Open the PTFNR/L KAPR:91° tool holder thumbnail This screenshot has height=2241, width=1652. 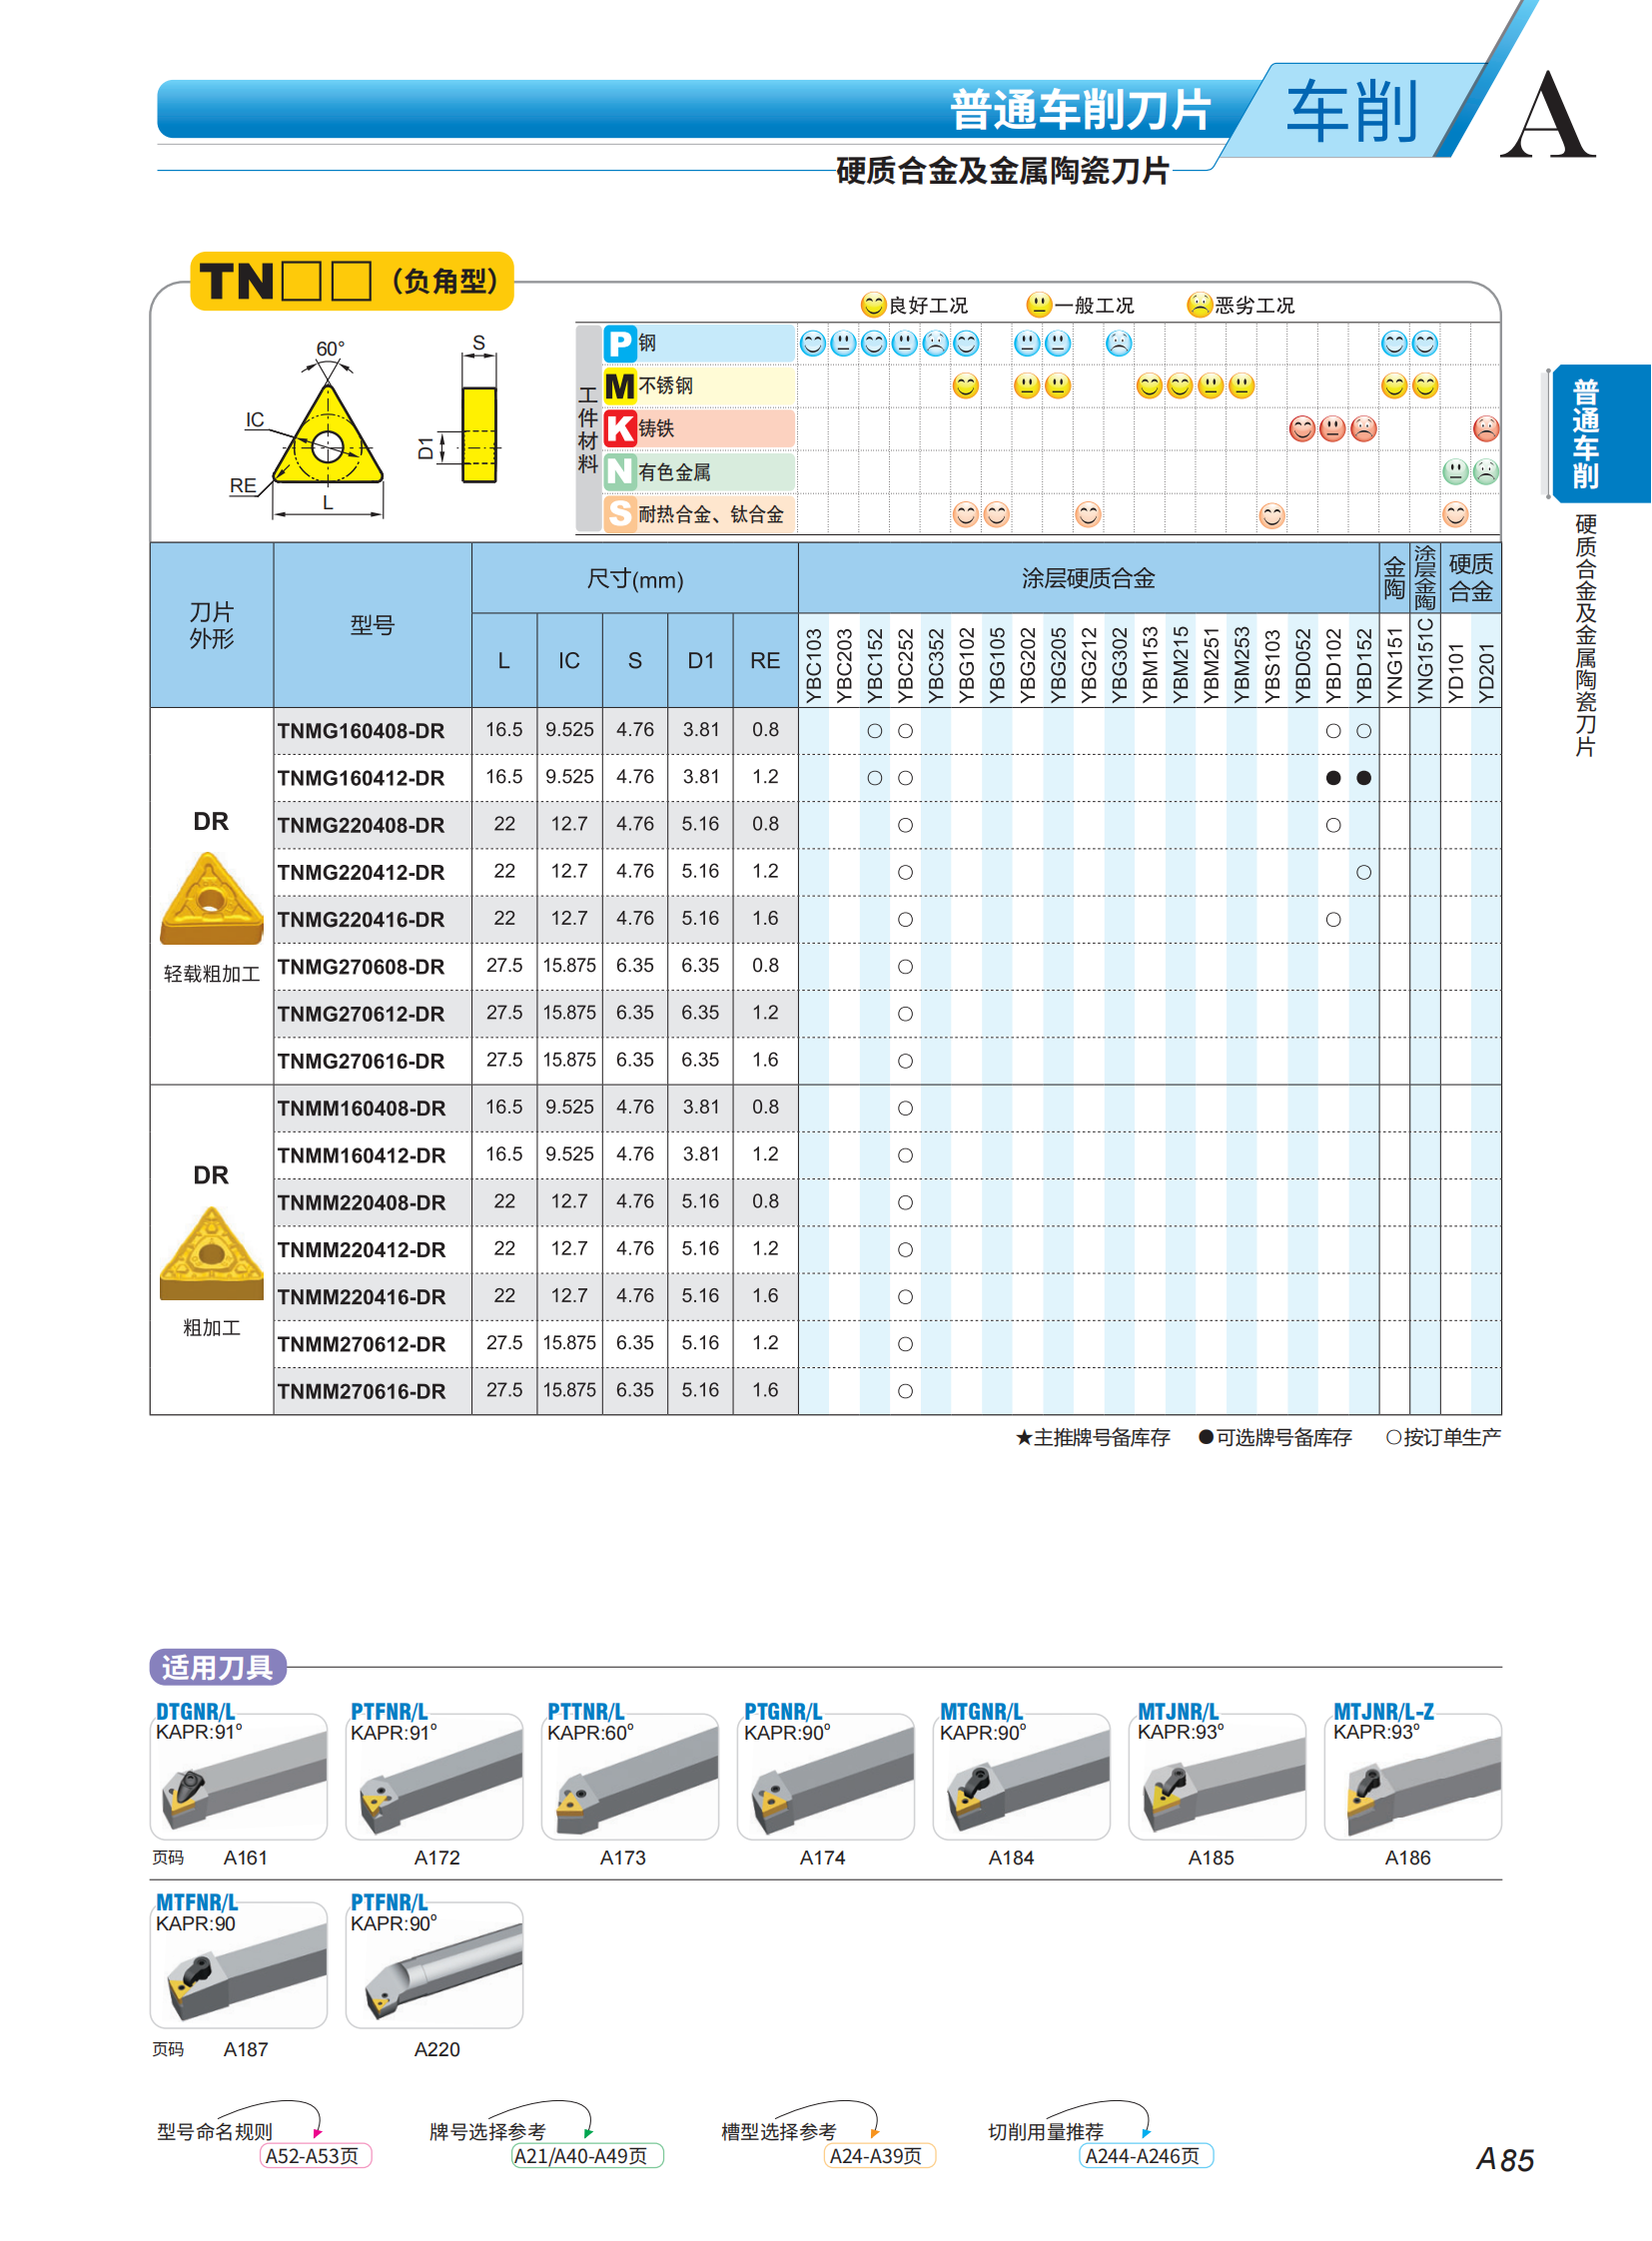[434, 1776]
